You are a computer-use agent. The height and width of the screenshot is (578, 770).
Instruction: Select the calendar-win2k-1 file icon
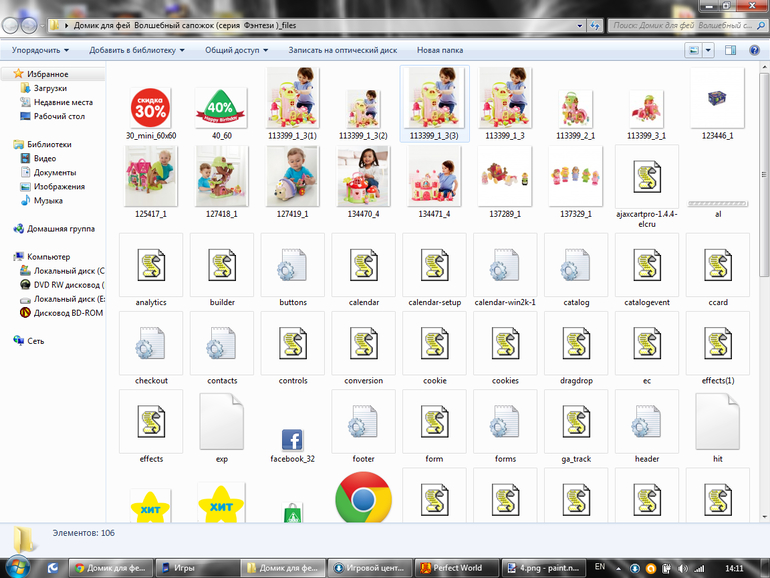pyautogui.click(x=505, y=265)
